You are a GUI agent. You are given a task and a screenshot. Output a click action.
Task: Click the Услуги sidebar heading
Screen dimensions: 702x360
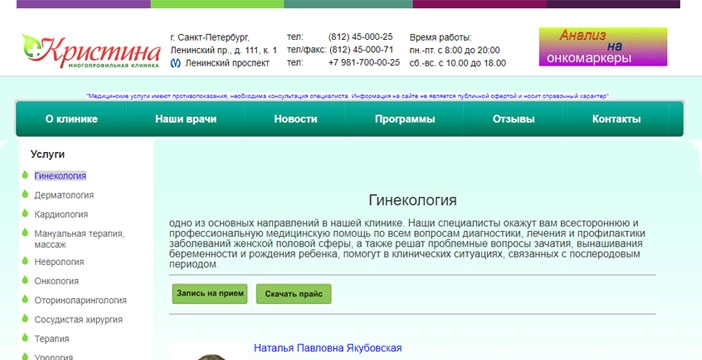click(x=47, y=154)
